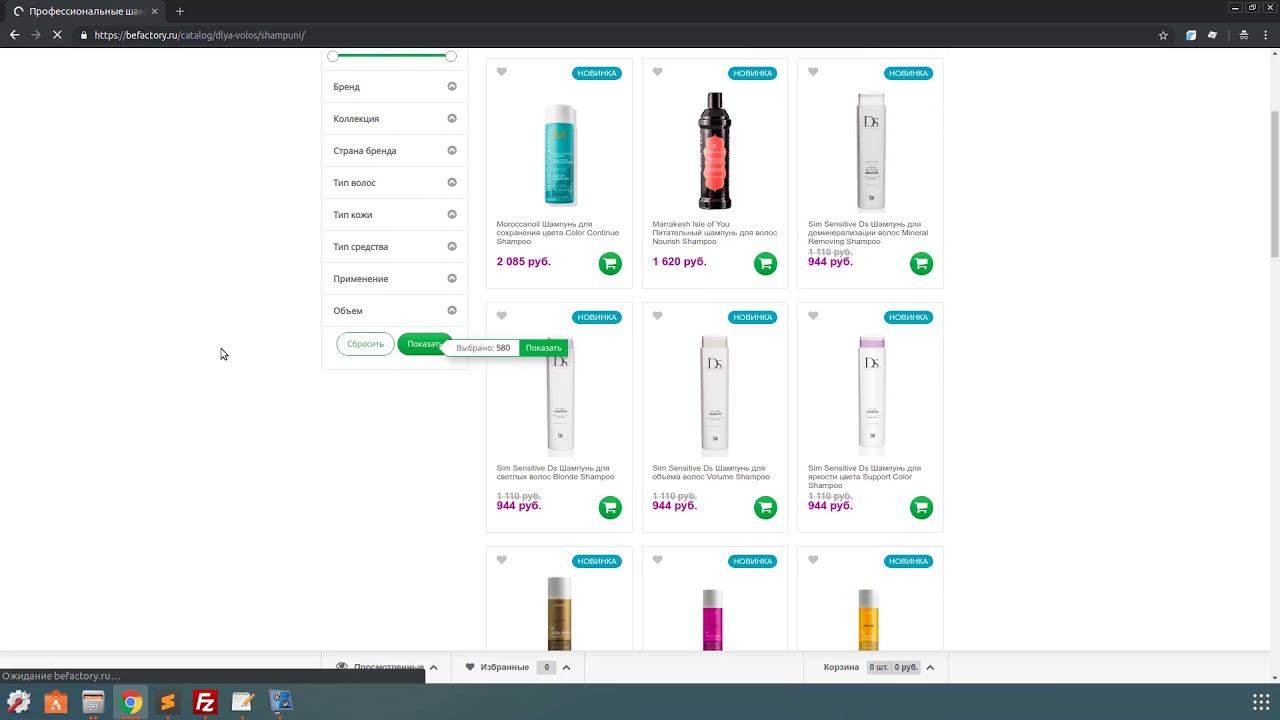Open the Chrome profile avatar icon
This screenshot has height=720, width=1280.
click(x=1243, y=35)
